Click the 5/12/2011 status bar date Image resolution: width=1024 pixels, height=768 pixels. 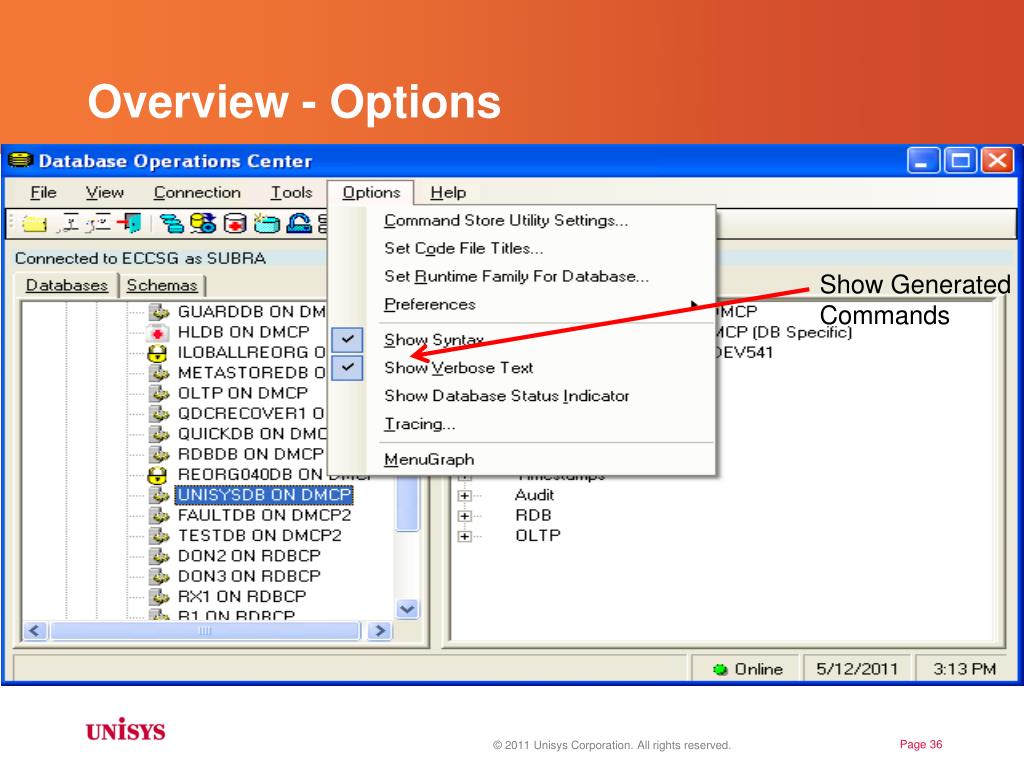pos(857,669)
